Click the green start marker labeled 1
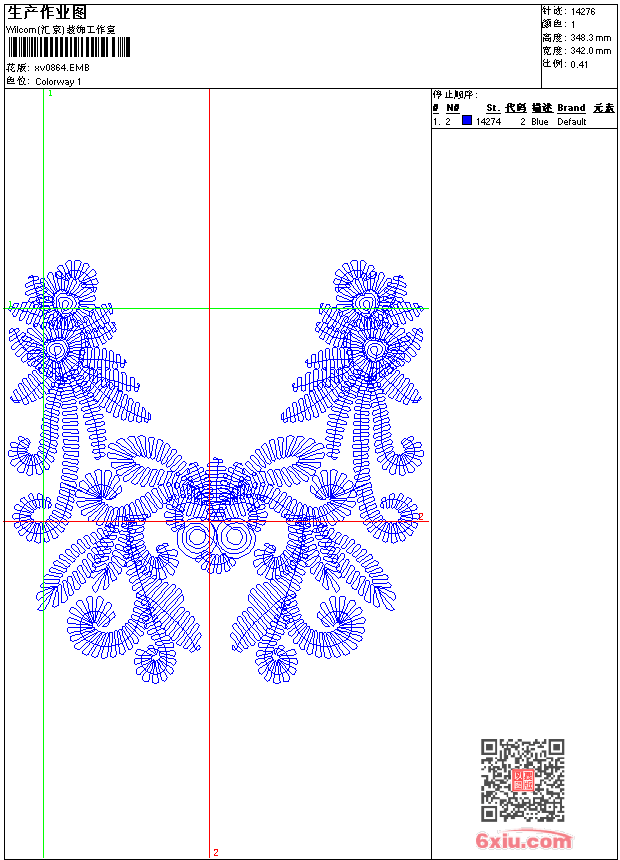 point(50,93)
